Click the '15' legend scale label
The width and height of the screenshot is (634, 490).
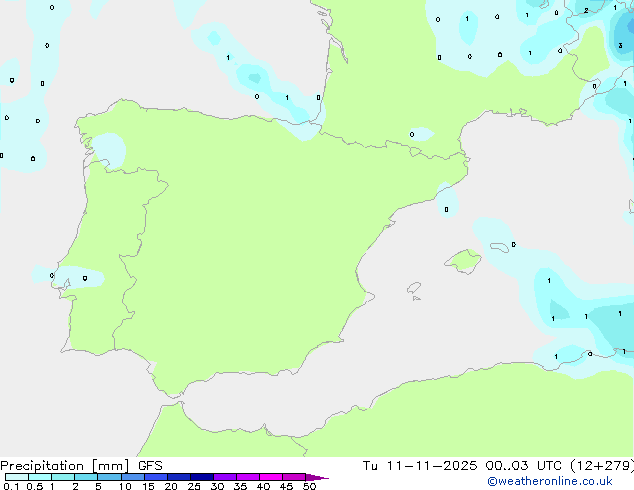[148, 486]
